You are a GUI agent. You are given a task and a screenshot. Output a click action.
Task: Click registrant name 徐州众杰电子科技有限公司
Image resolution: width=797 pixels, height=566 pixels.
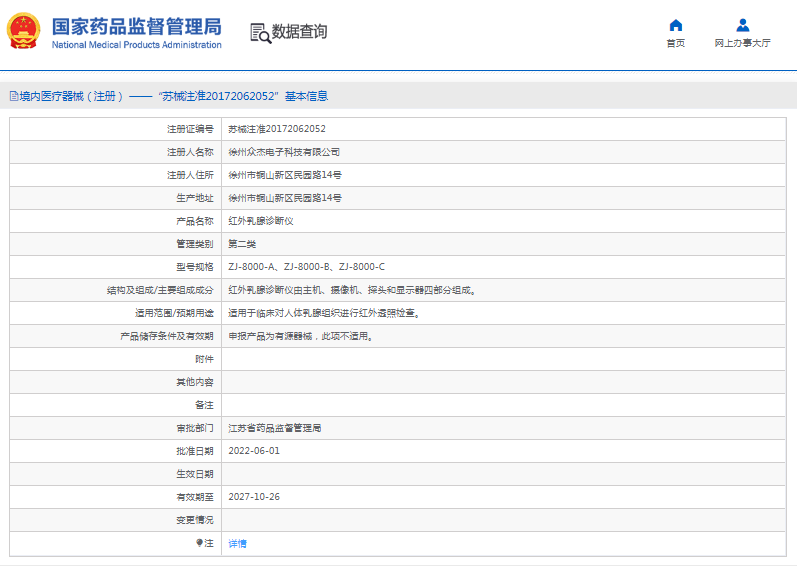pos(284,152)
